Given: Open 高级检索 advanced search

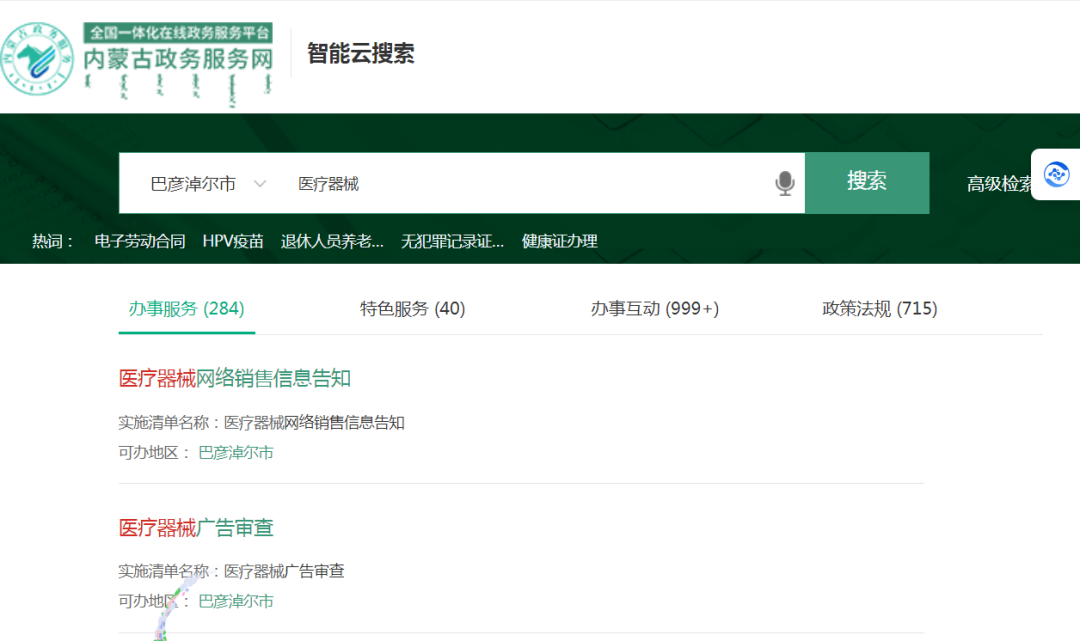Looking at the screenshot, I should coord(1000,184).
